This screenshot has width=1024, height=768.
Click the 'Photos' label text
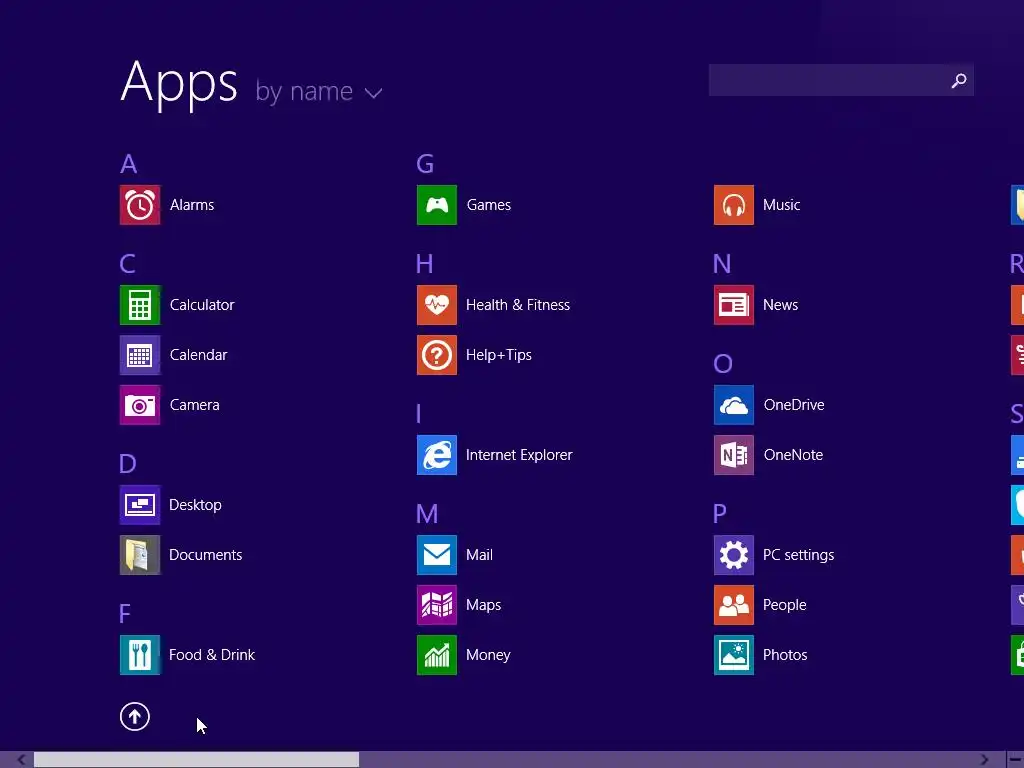786,655
